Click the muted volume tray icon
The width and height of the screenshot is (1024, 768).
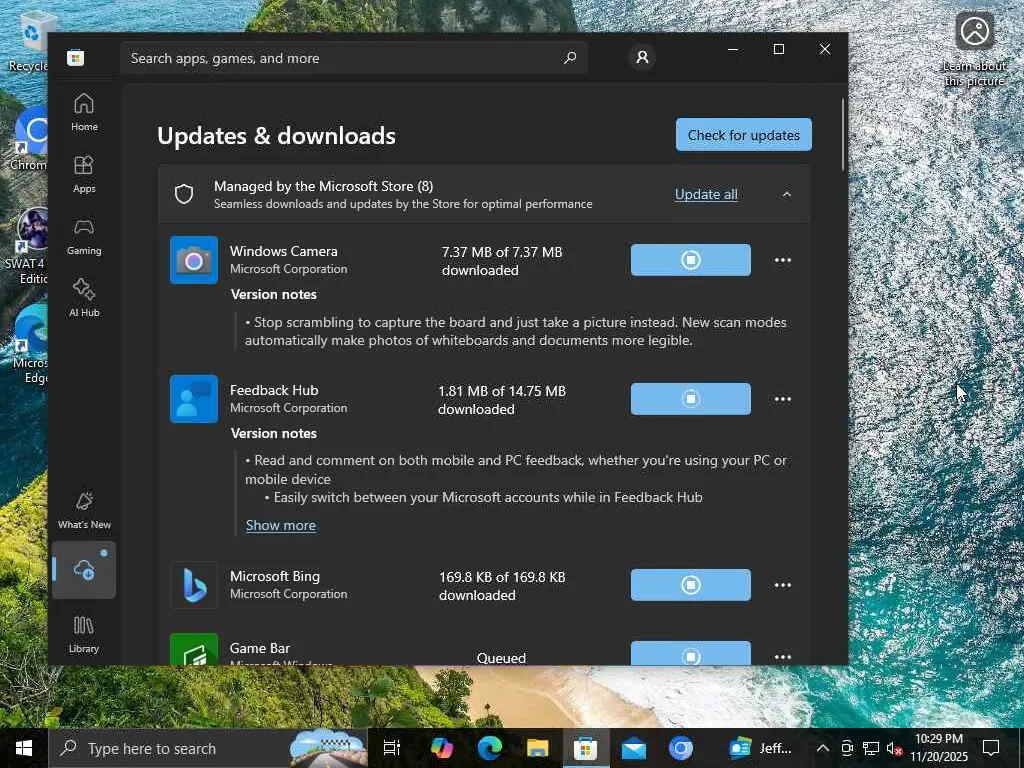[x=894, y=748]
